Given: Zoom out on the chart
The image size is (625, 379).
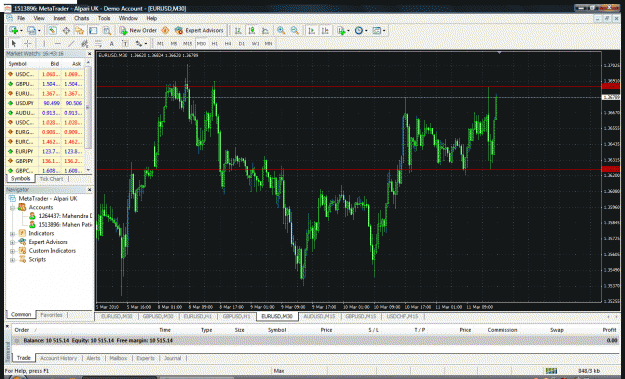Looking at the screenshot, I should click(x=295, y=30).
